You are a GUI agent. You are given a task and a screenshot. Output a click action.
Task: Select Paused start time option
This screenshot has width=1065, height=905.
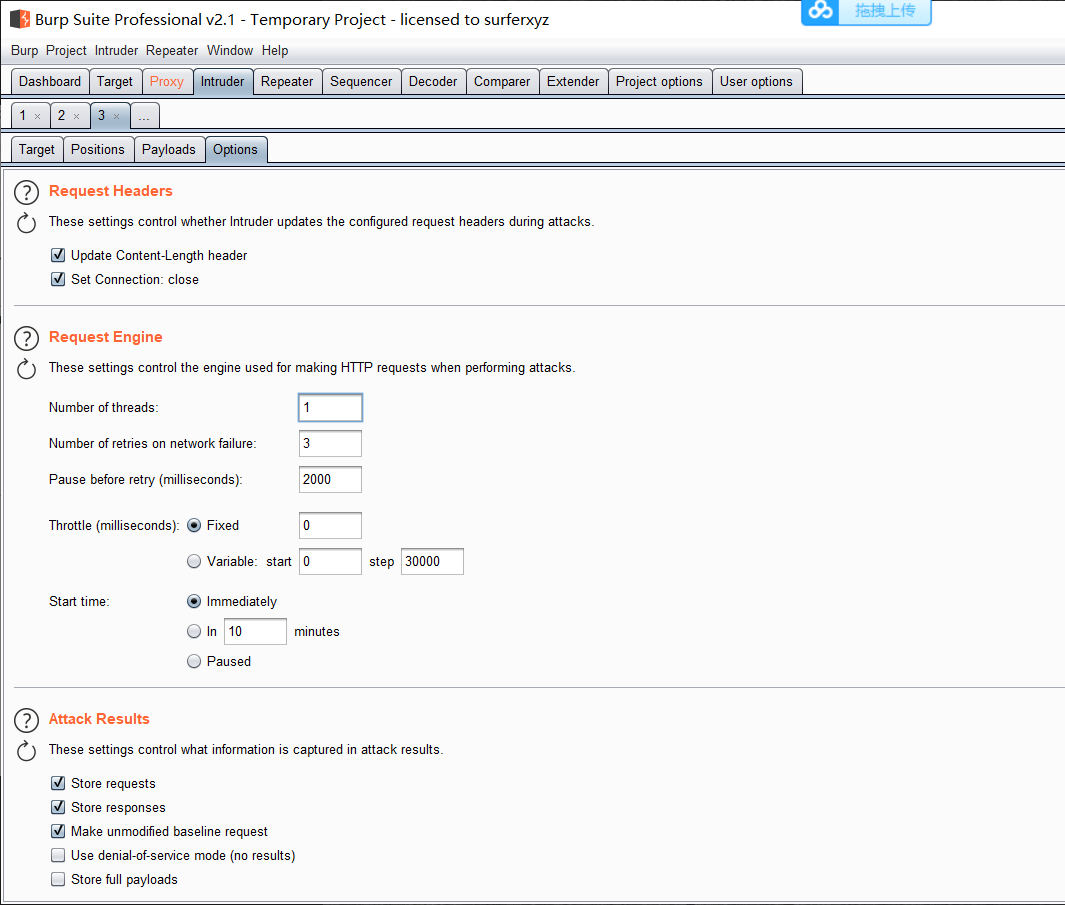tap(194, 661)
